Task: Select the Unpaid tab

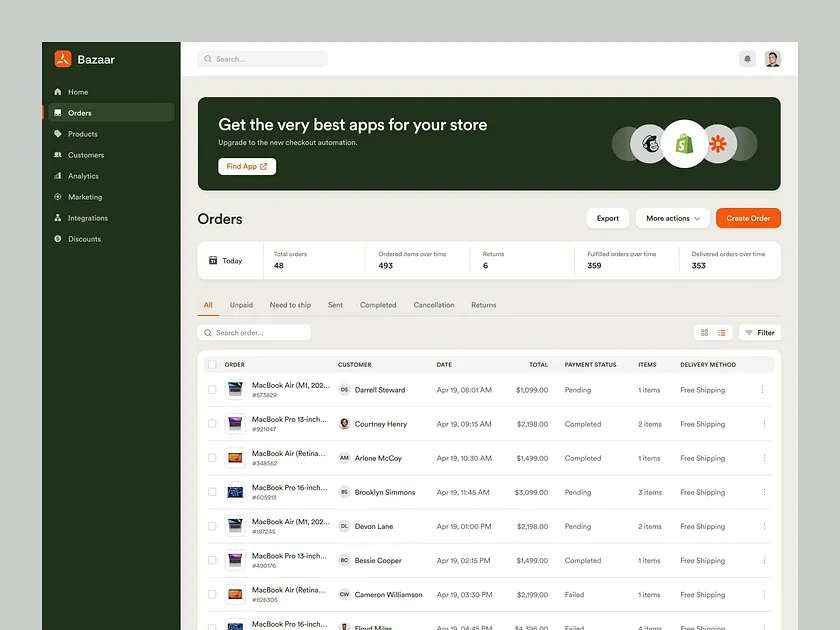Action: tap(241, 305)
